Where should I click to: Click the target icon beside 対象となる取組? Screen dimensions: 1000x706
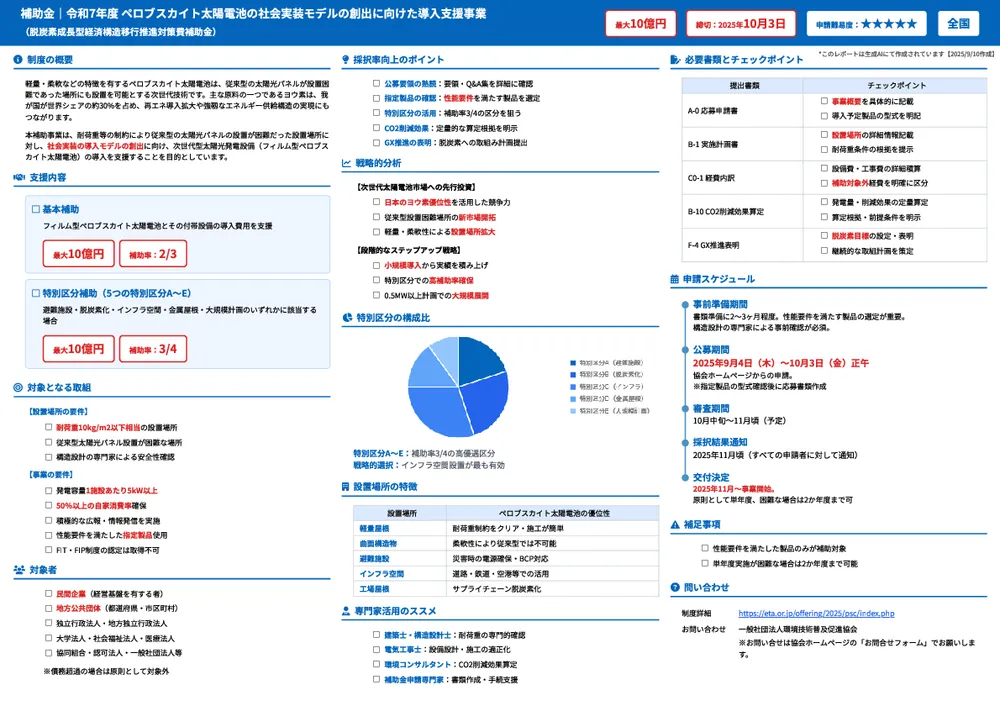[x=19, y=387]
